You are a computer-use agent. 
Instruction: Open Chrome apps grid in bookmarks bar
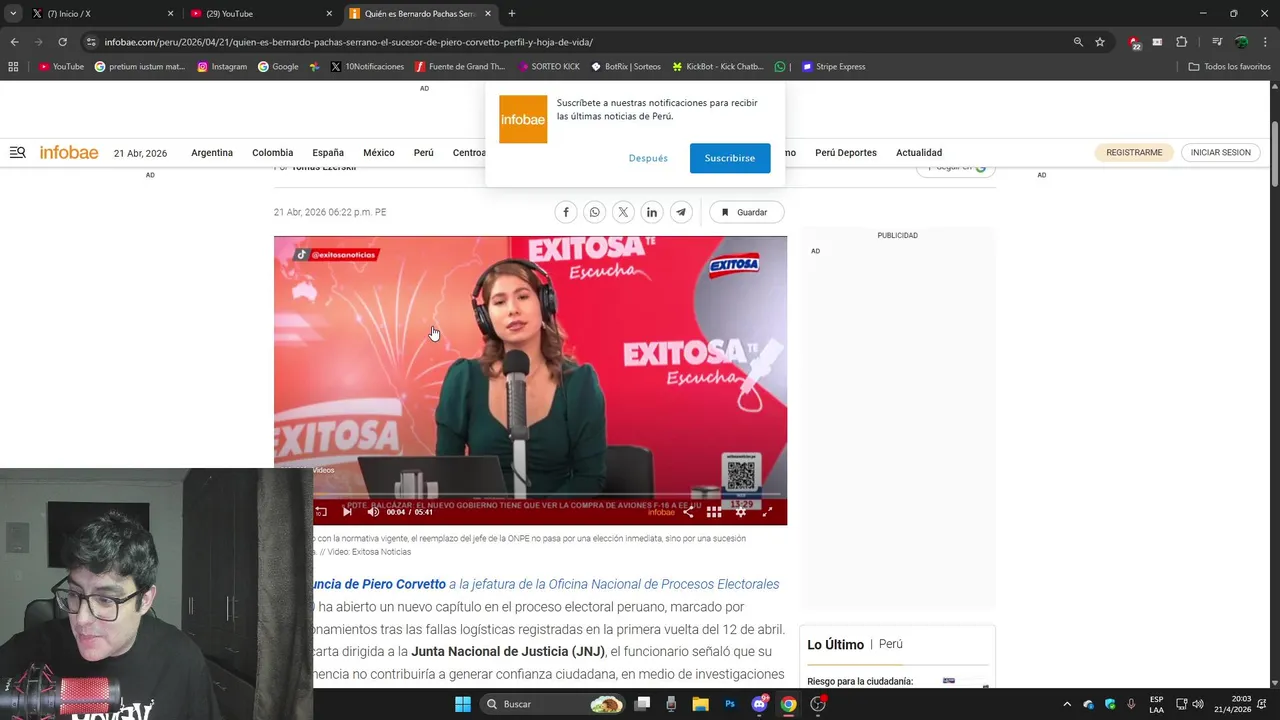pyautogui.click(x=13, y=66)
